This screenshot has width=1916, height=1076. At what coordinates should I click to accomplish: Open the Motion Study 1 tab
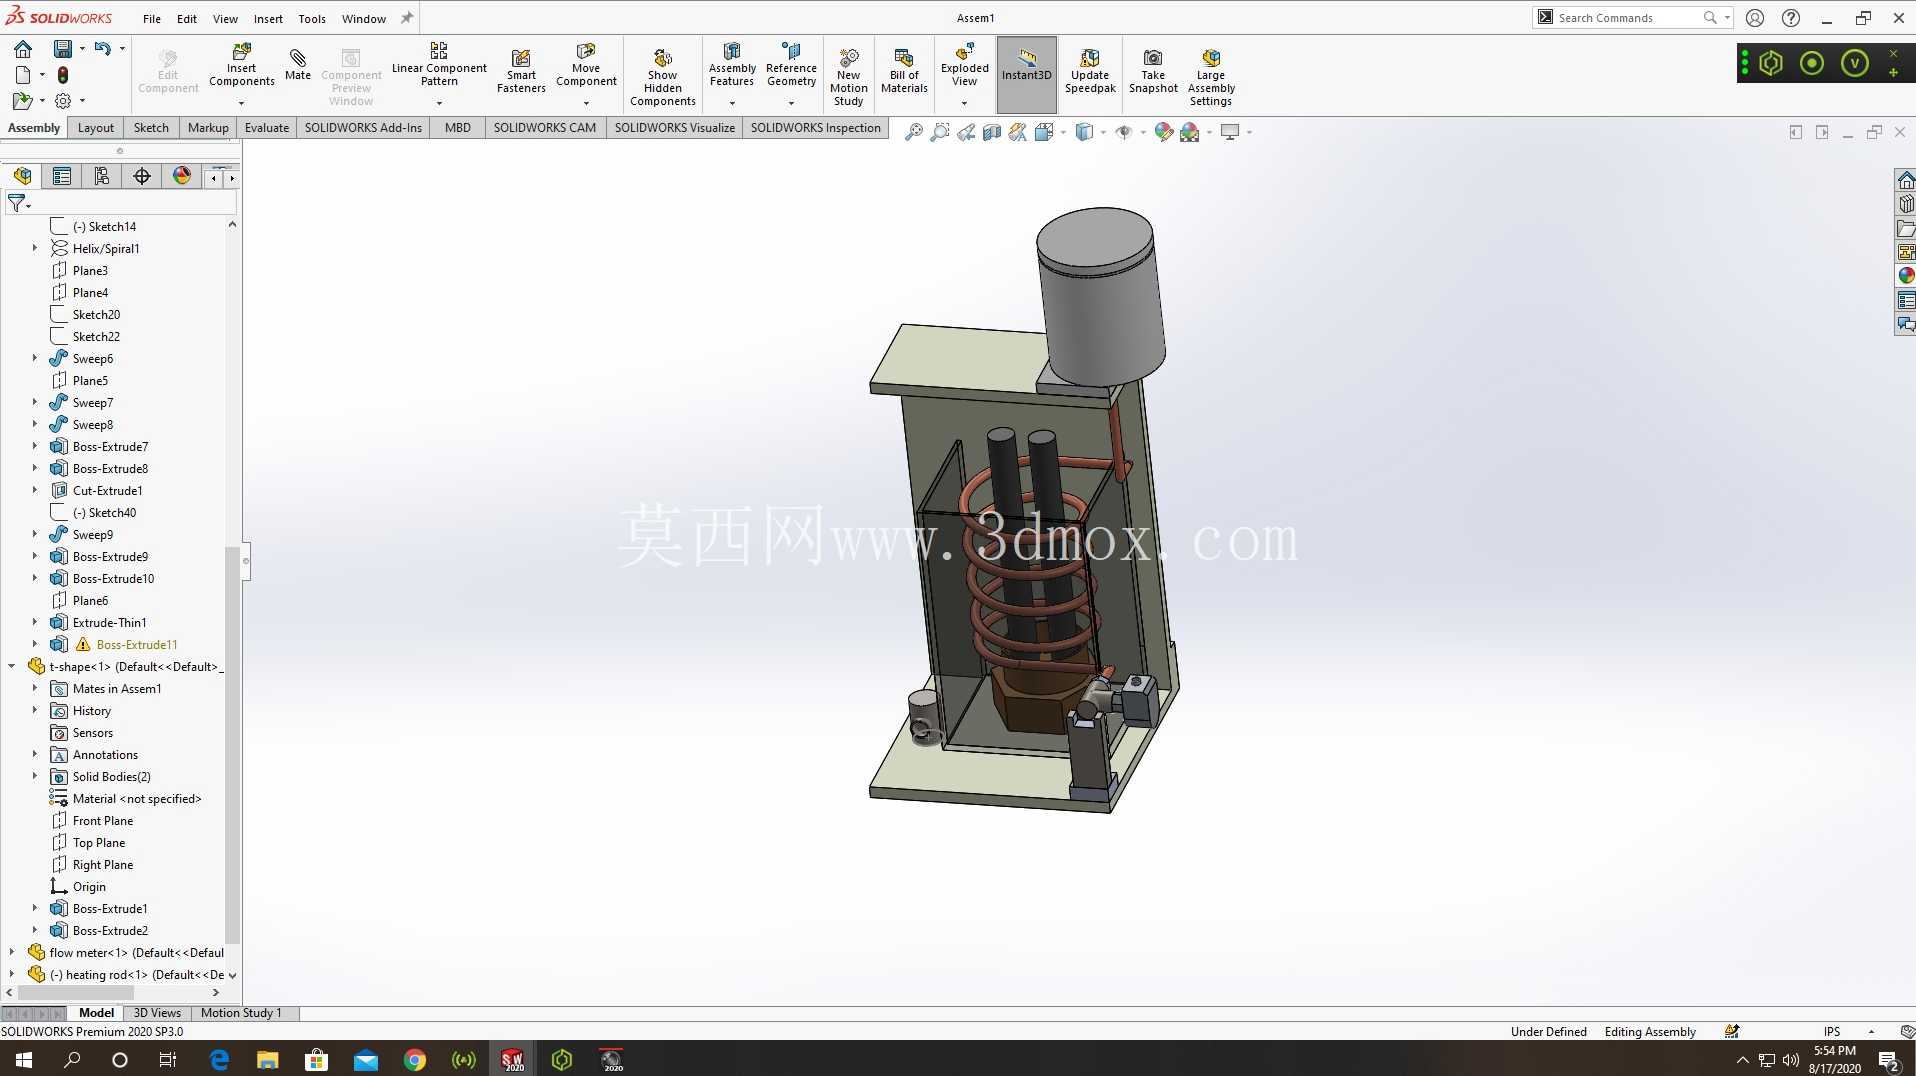point(241,1013)
